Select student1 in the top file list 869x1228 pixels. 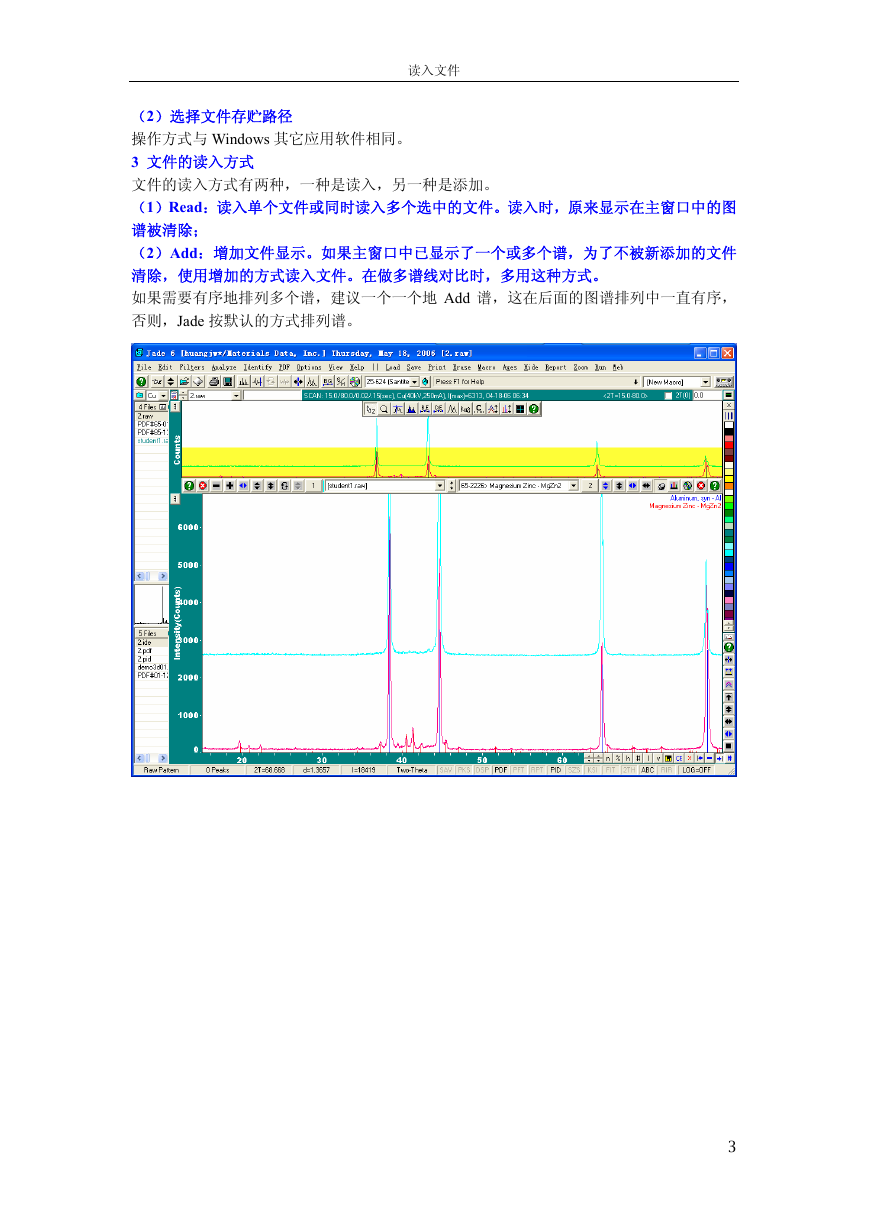(x=152, y=440)
